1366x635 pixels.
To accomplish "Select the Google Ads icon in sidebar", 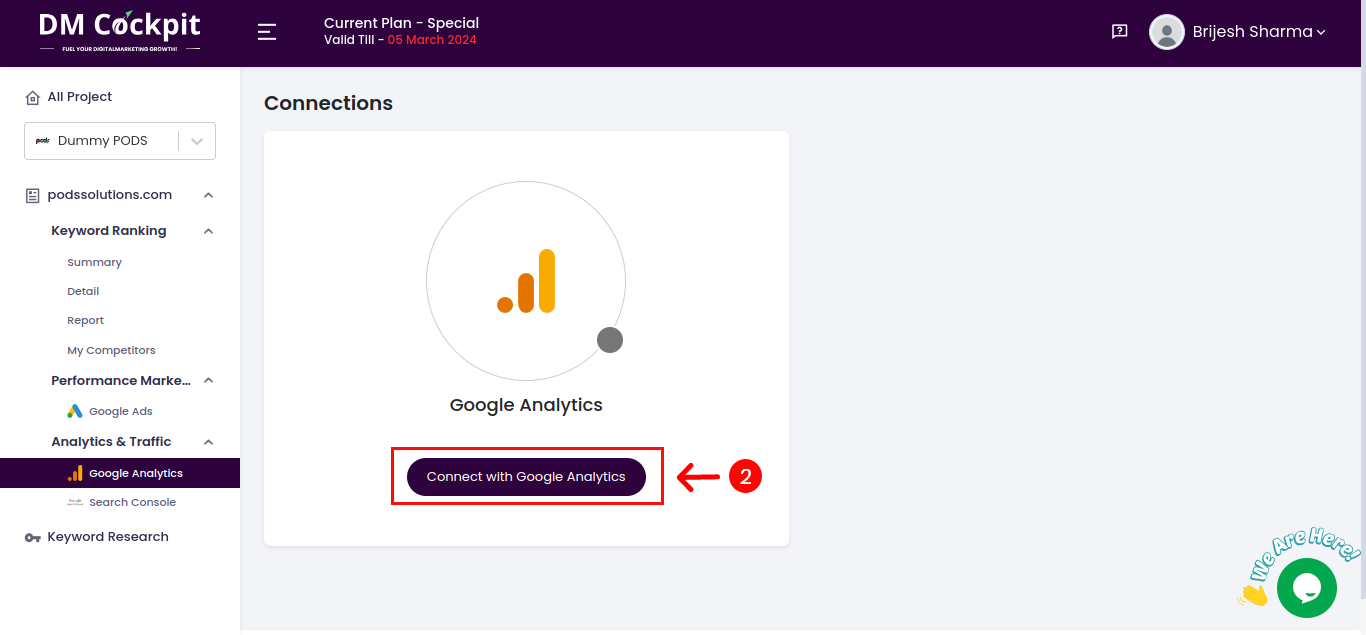I will click(74, 411).
